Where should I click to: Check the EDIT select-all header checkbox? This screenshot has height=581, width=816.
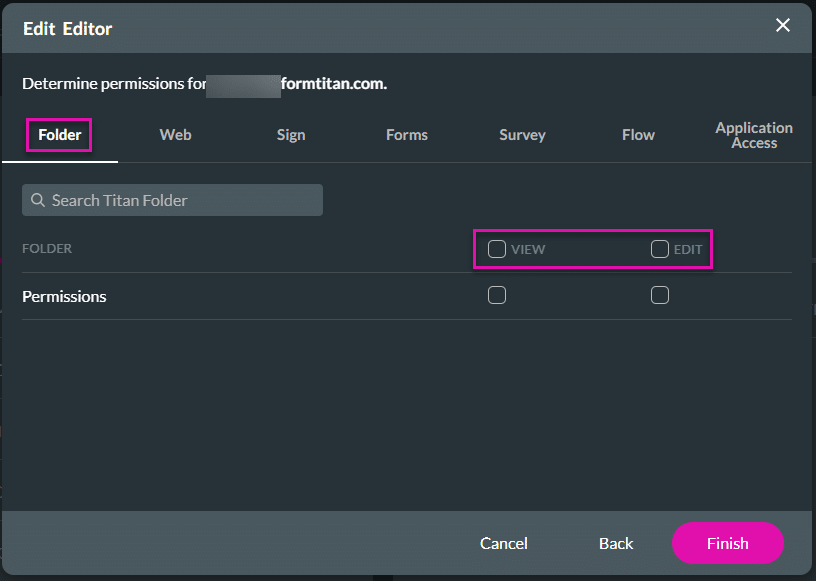pos(660,249)
